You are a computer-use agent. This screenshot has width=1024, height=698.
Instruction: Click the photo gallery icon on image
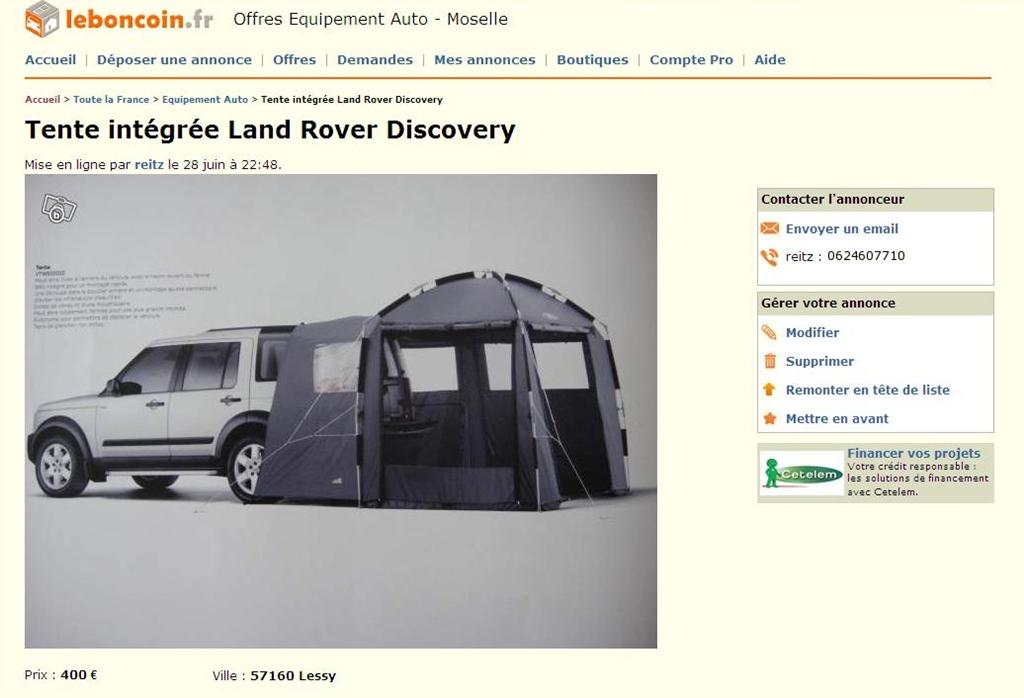click(x=59, y=209)
